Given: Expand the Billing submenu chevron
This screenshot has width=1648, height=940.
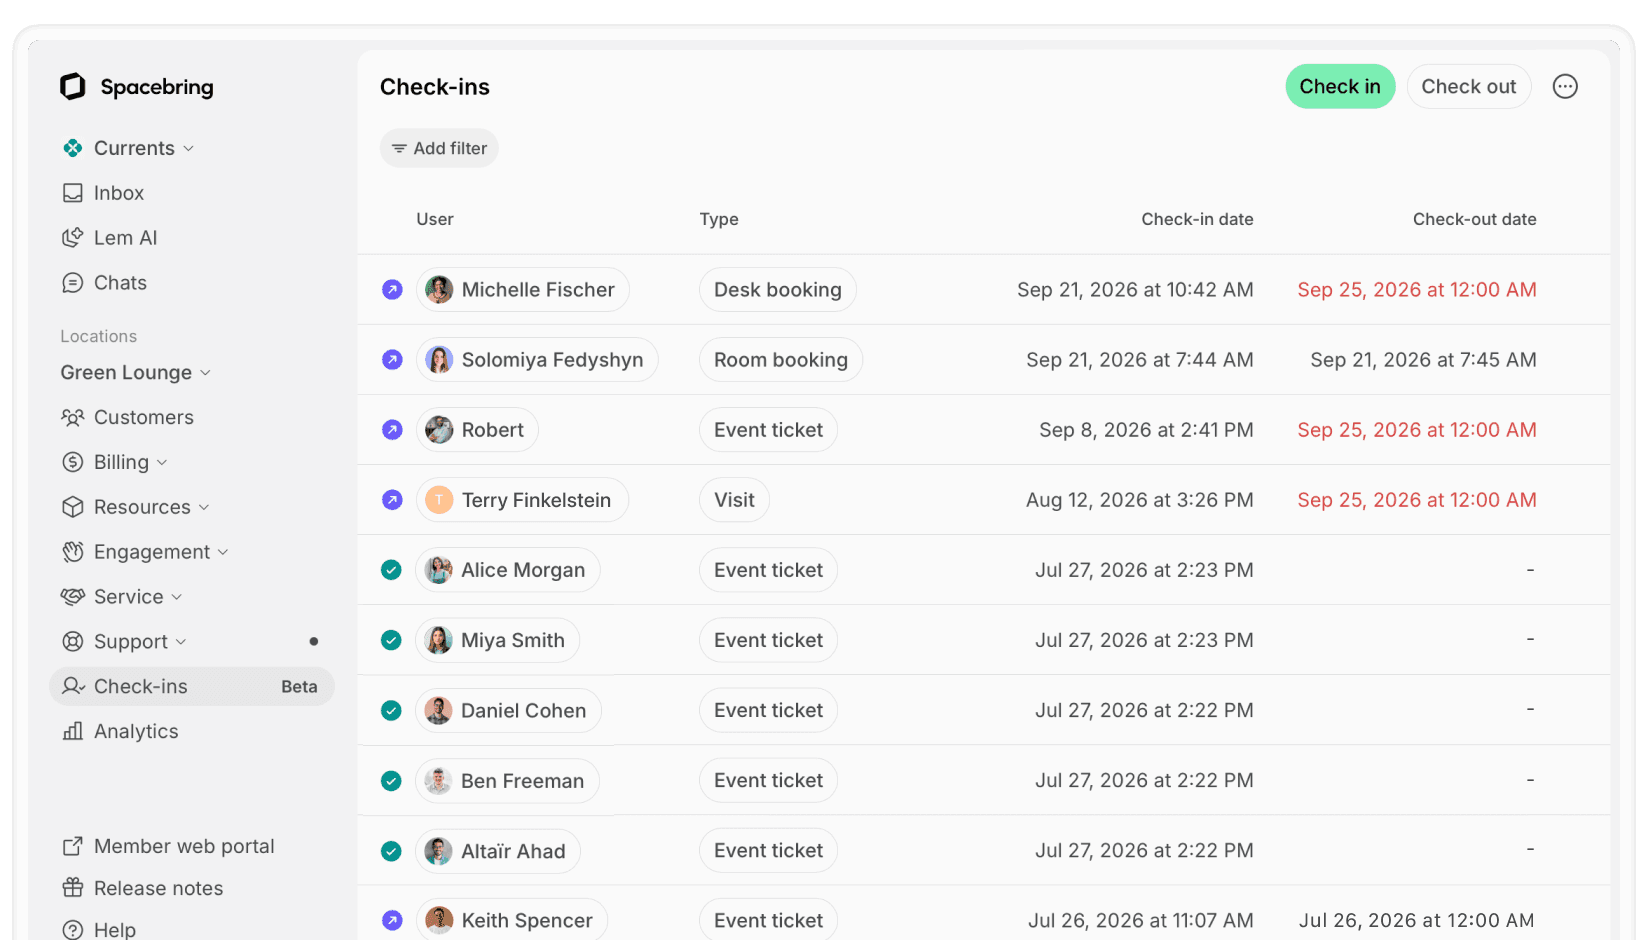Looking at the screenshot, I should [x=162, y=463].
